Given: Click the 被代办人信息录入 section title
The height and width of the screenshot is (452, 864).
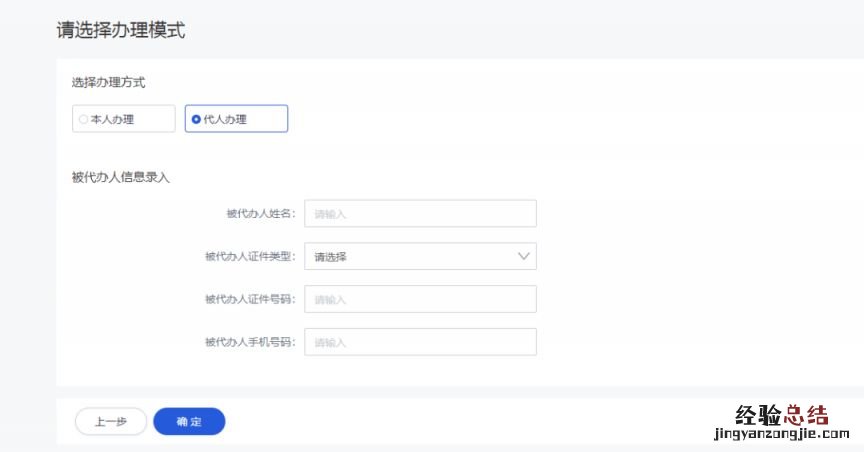Looking at the screenshot, I should point(121,178).
